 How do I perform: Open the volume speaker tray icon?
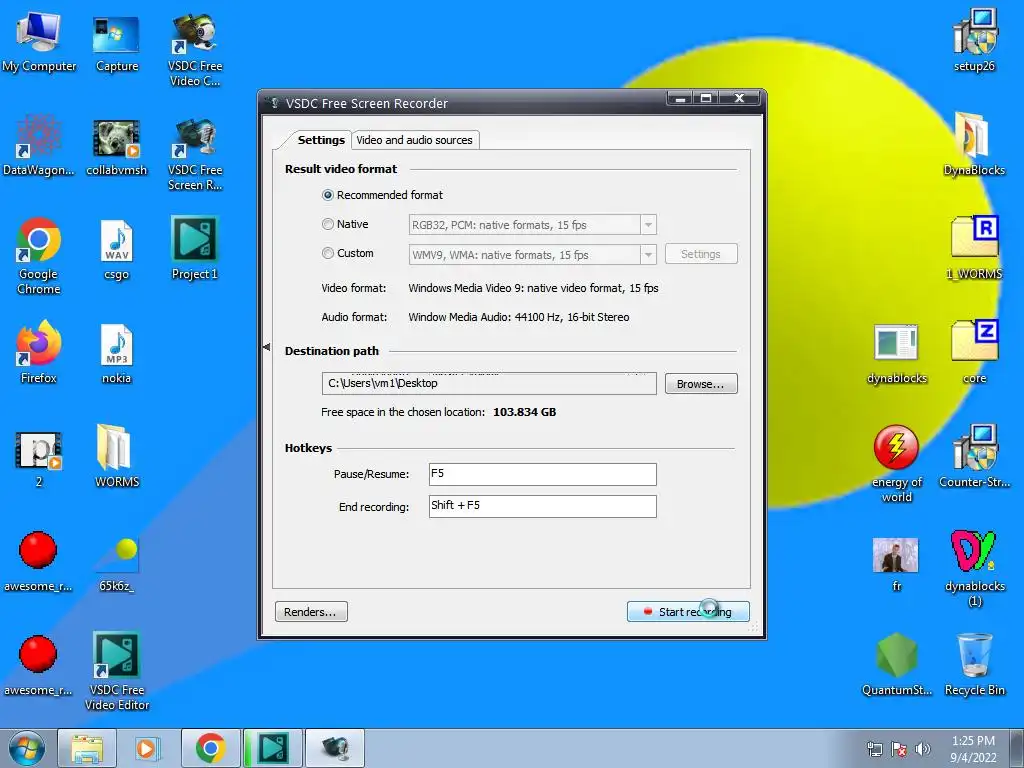[x=923, y=749]
